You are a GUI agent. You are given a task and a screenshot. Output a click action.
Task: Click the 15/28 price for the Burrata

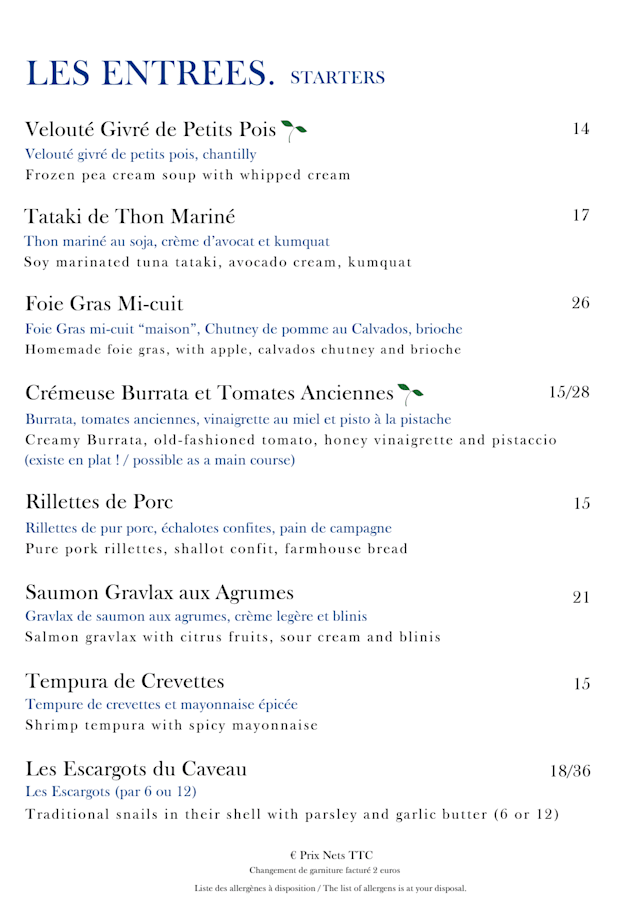tap(569, 392)
